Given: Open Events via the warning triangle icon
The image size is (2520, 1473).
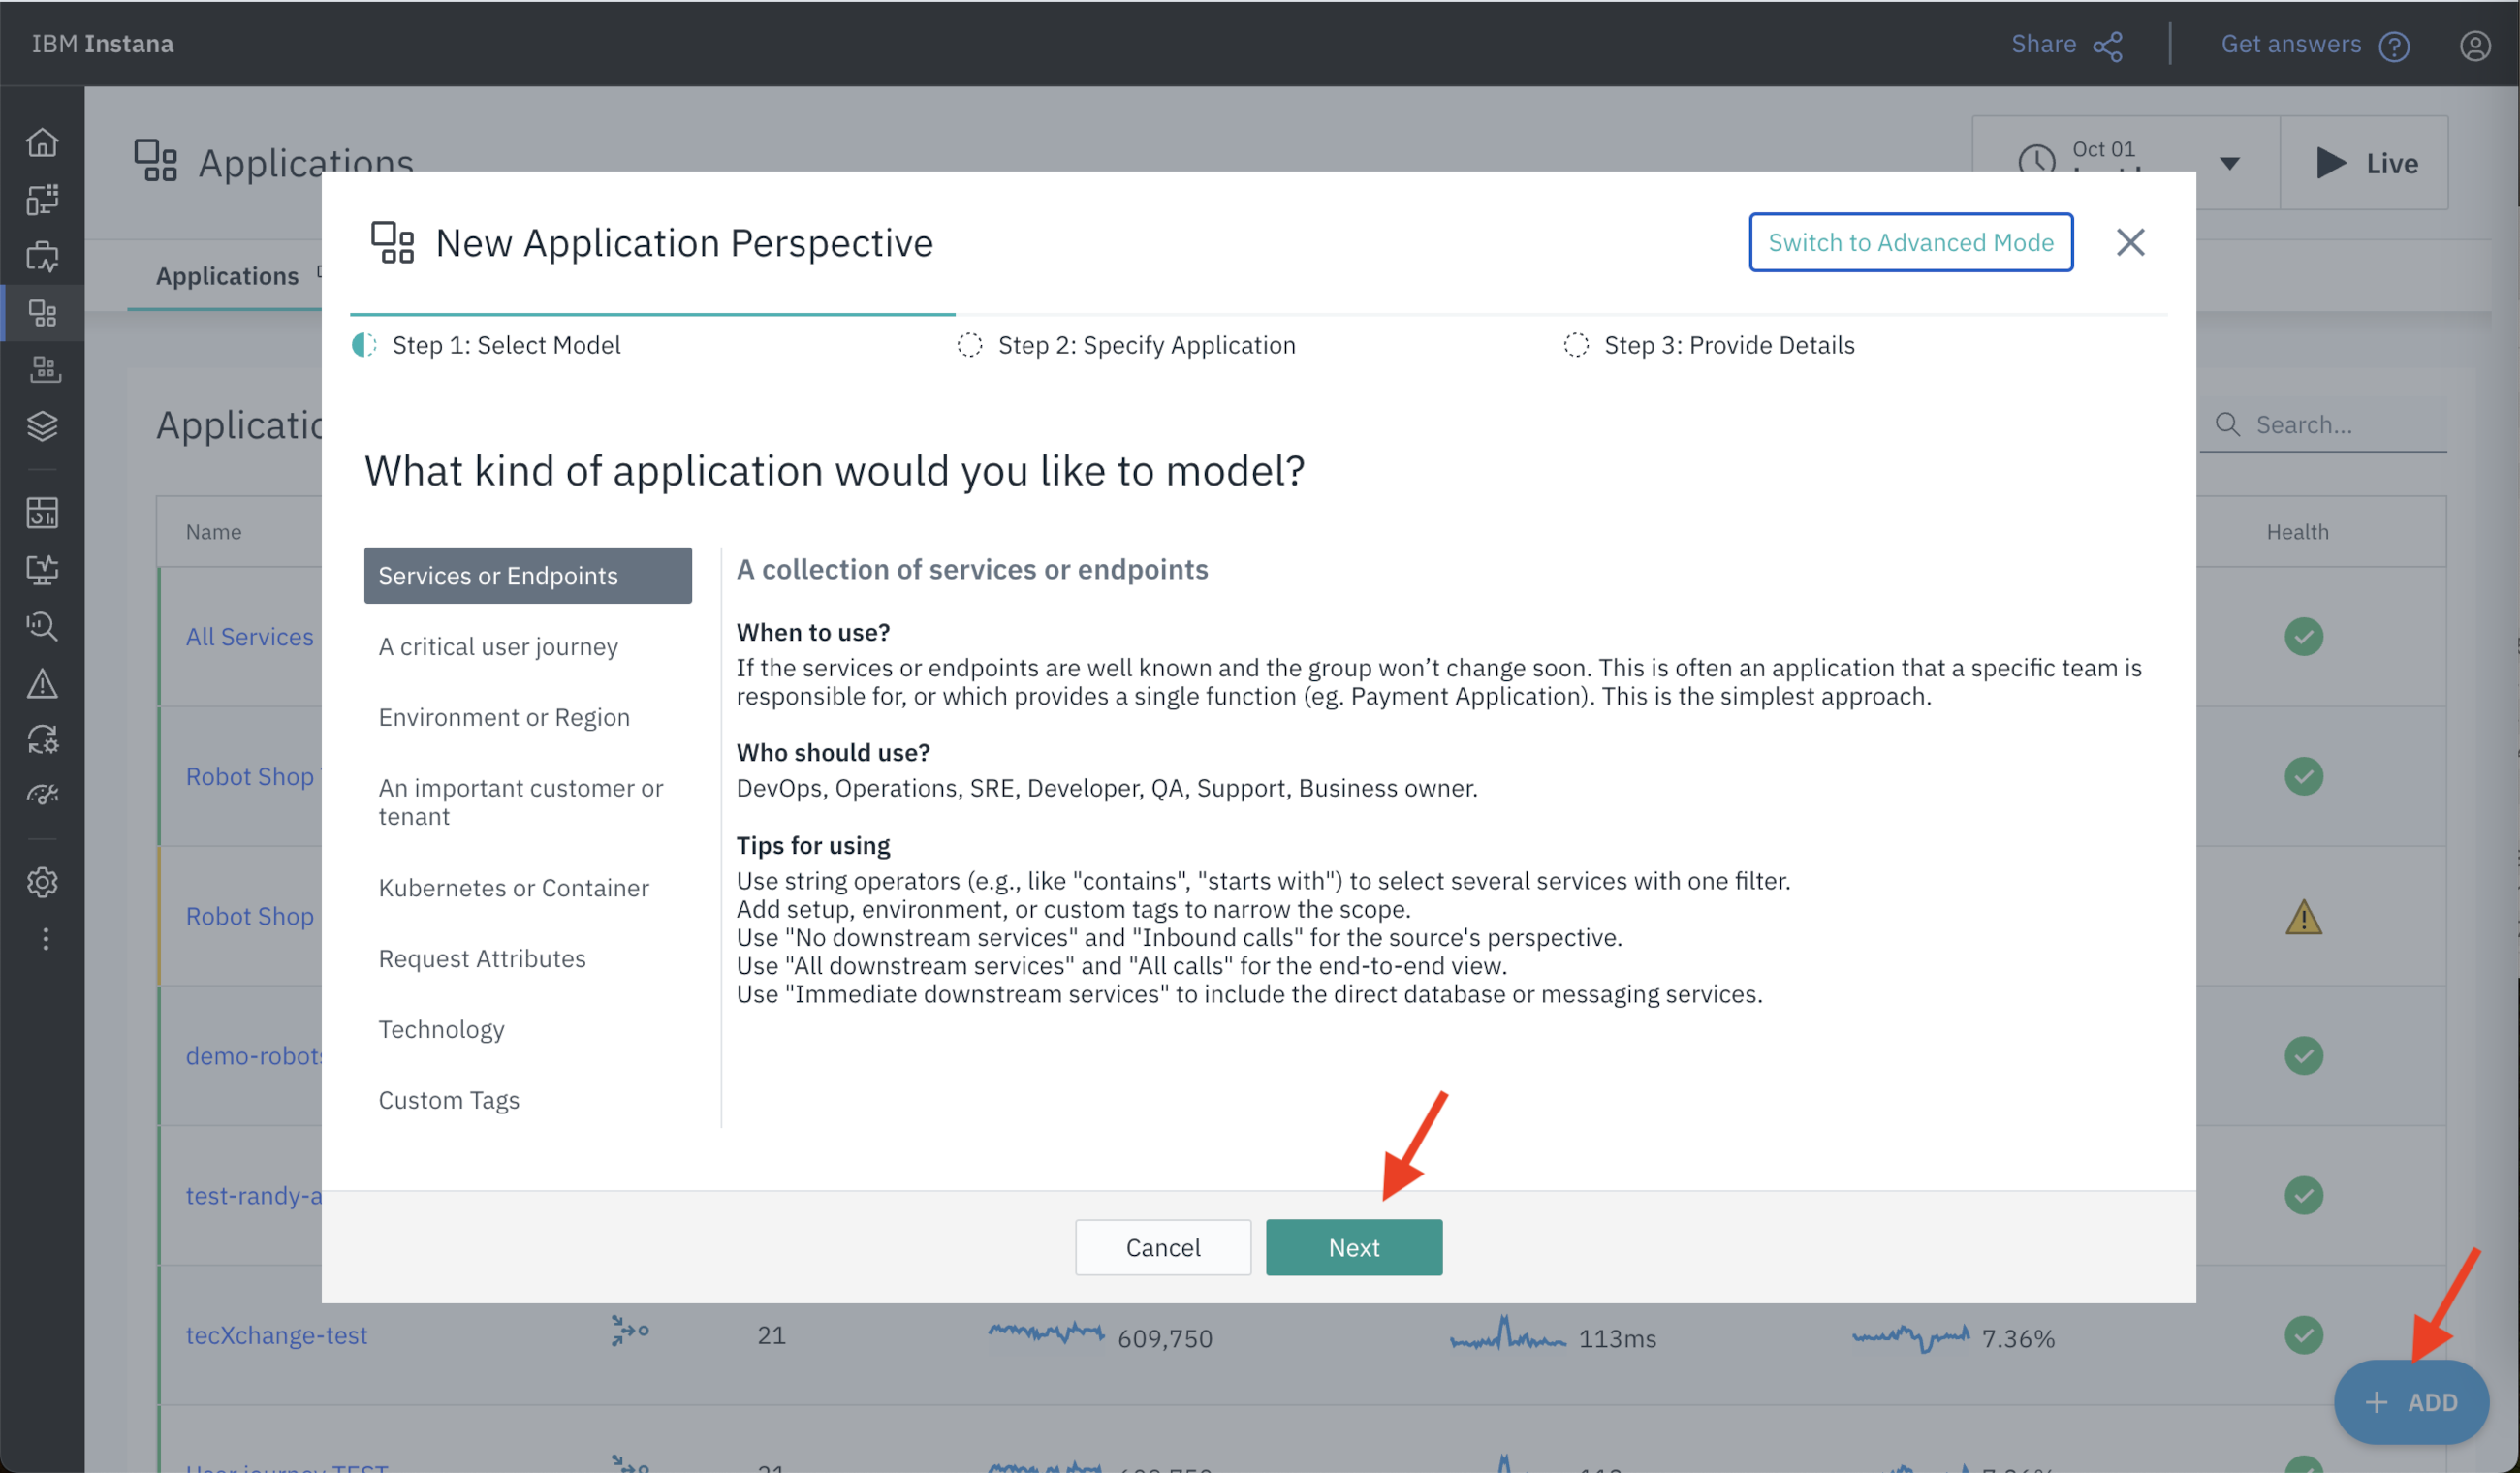Looking at the screenshot, I should [x=42, y=683].
